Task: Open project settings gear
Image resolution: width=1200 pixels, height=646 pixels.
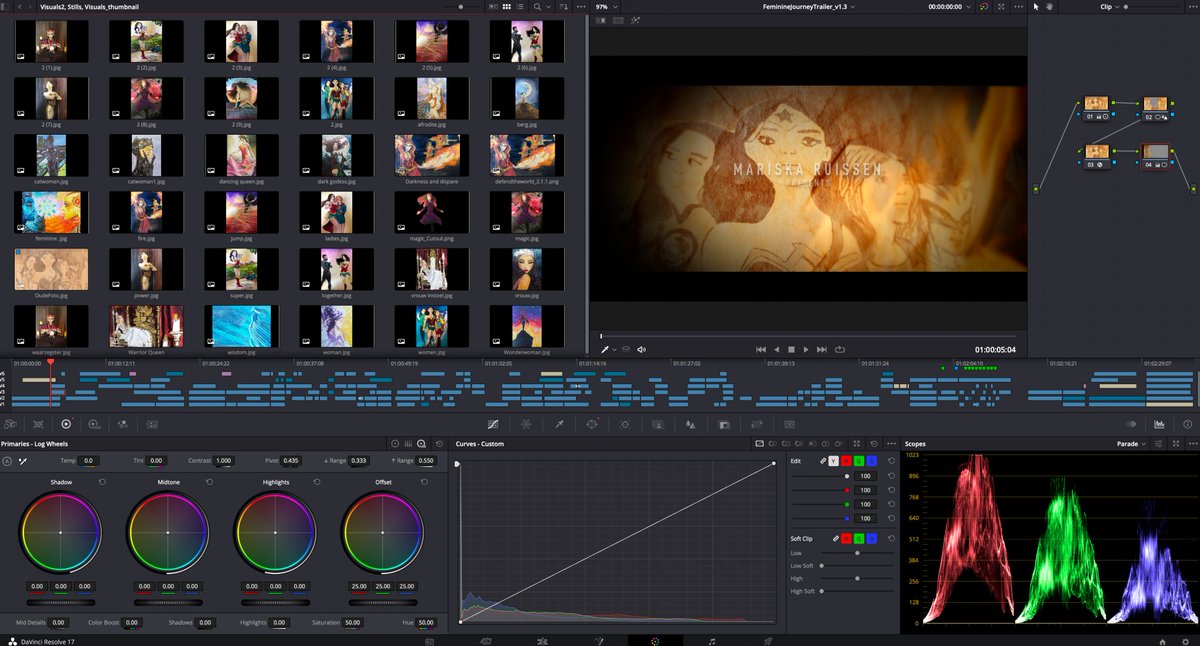Action: pos(1184,640)
